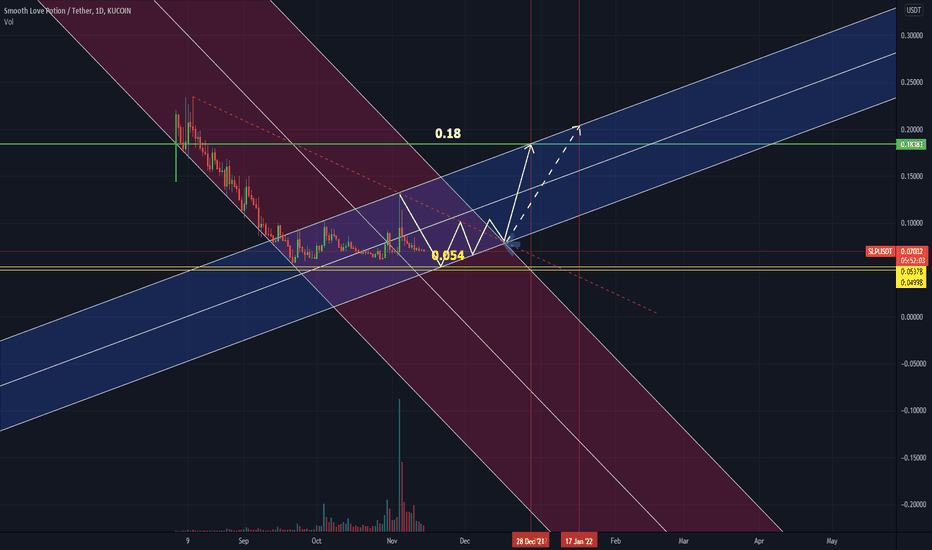Click the Nov label on time axis
The height and width of the screenshot is (550, 932).
tap(391, 541)
